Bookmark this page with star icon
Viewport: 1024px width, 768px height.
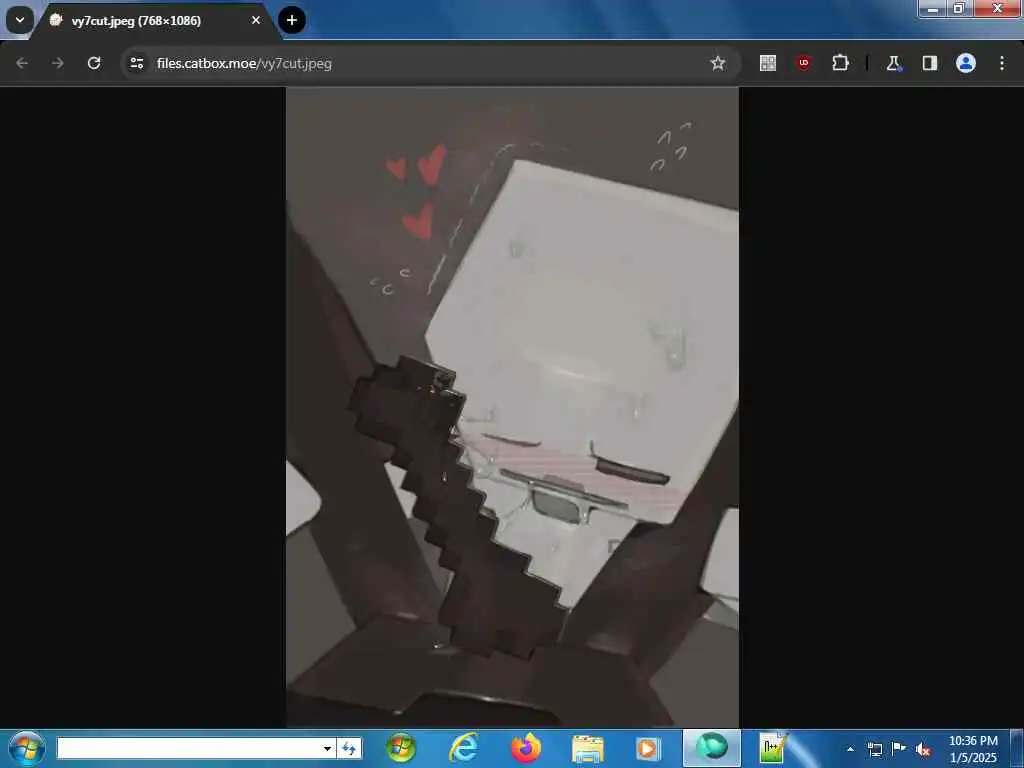(718, 63)
